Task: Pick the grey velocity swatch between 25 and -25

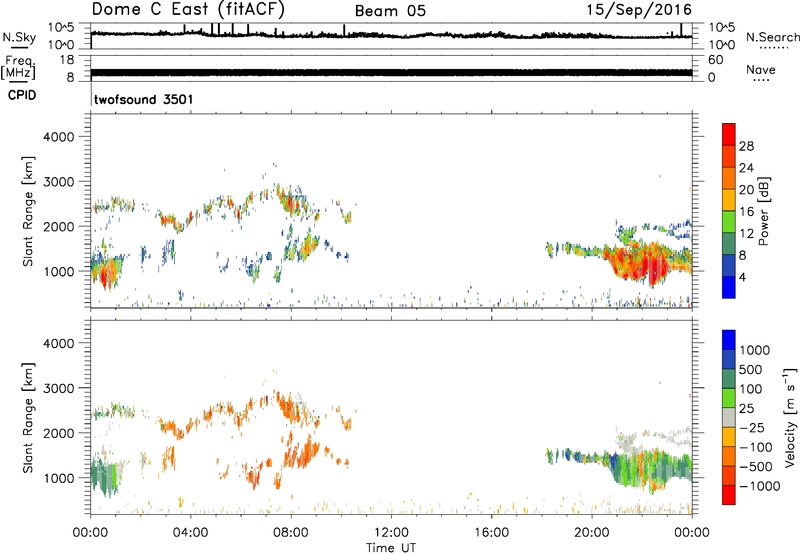Action: click(x=729, y=418)
